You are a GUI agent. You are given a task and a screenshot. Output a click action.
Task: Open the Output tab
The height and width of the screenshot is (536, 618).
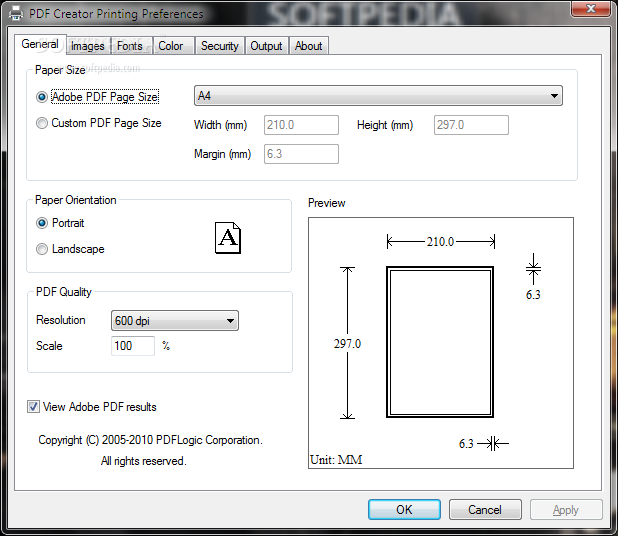(266, 46)
